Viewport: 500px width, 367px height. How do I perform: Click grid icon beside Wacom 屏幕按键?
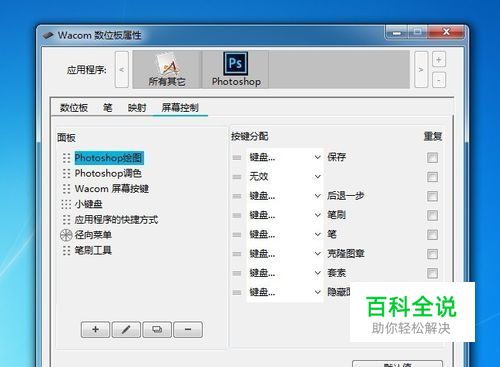(x=67, y=189)
